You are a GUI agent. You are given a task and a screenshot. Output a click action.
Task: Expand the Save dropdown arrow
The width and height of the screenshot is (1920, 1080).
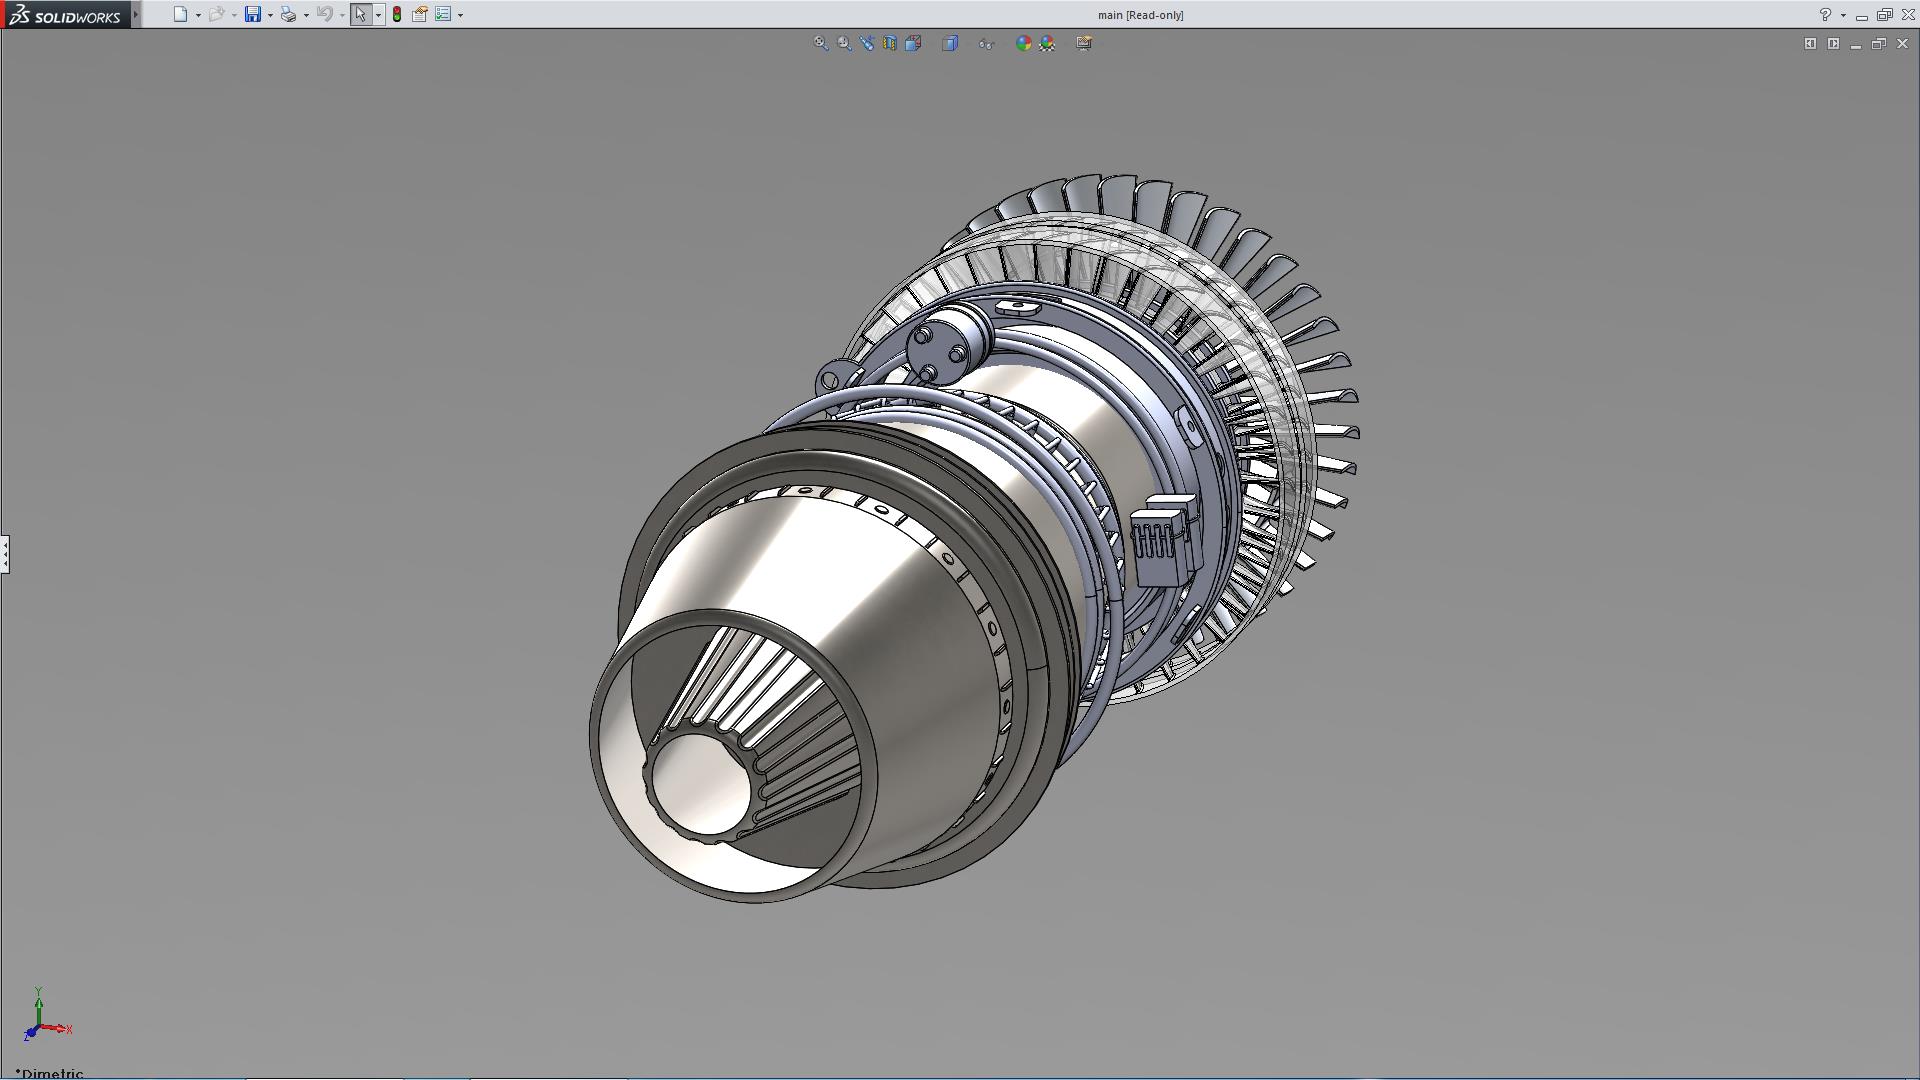coord(270,15)
